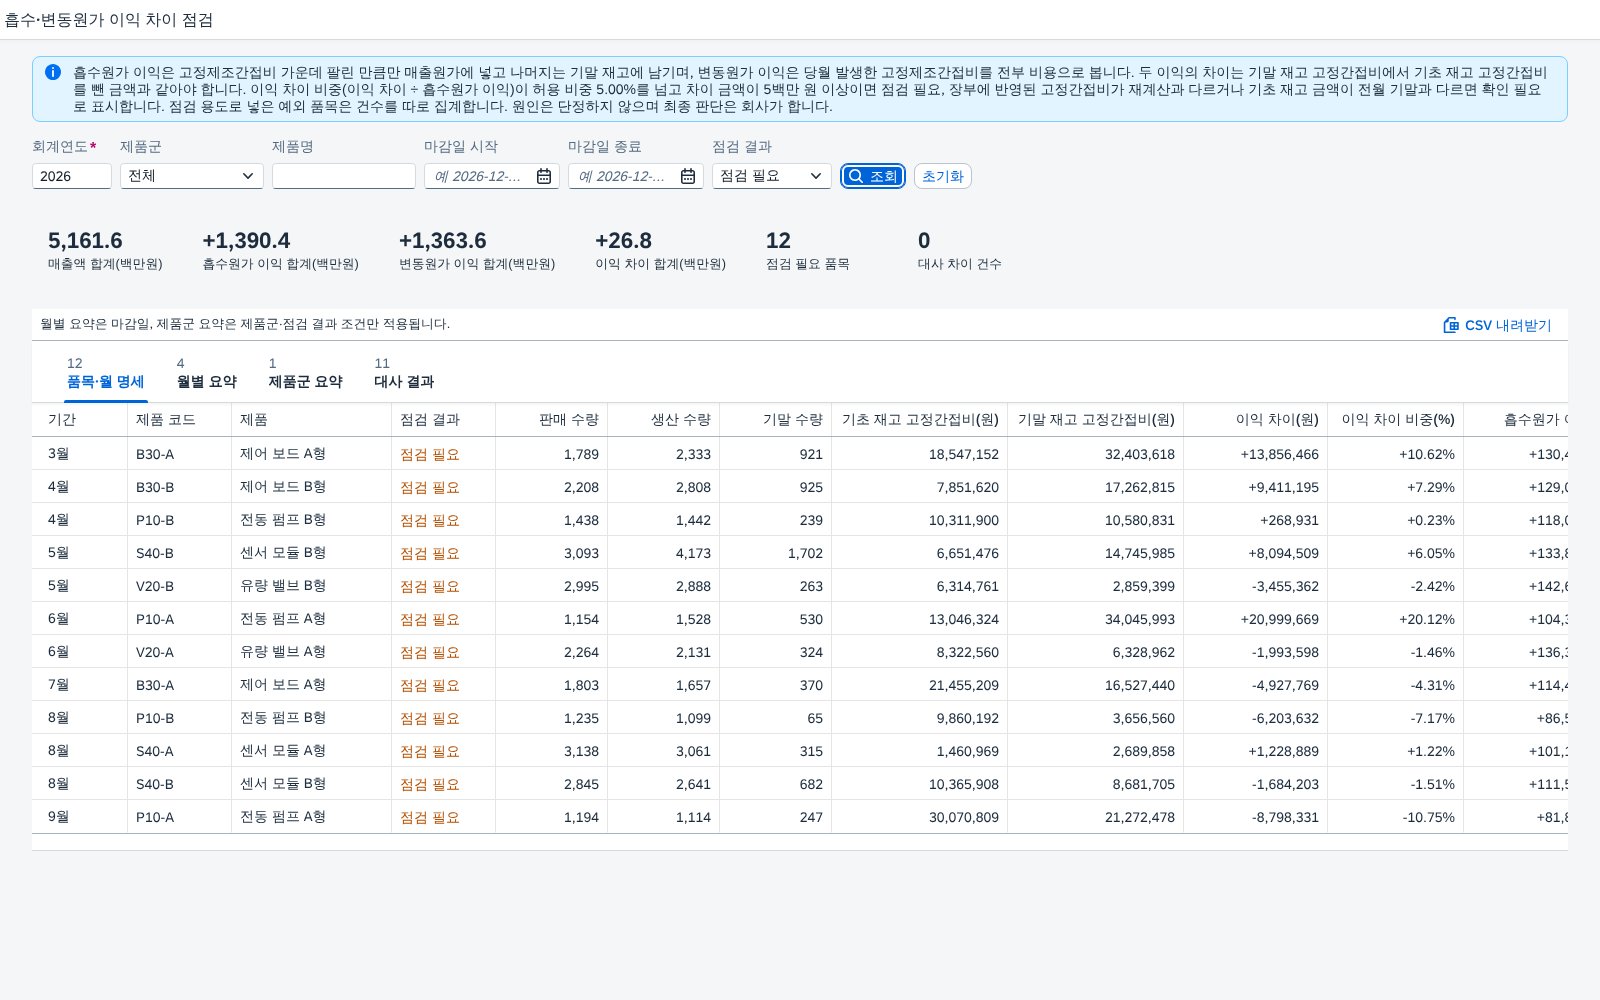Image resolution: width=1600 pixels, height=1000 pixels.
Task: Select the 3월 B30-A code cell
Action: pyautogui.click(x=180, y=454)
